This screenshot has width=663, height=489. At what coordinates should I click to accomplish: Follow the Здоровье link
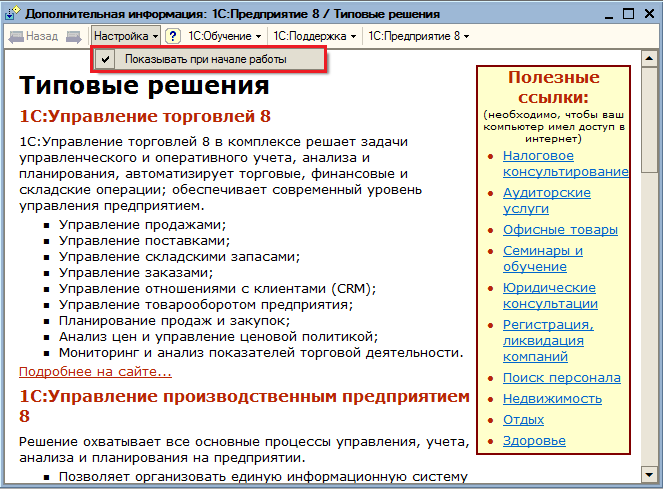(534, 441)
